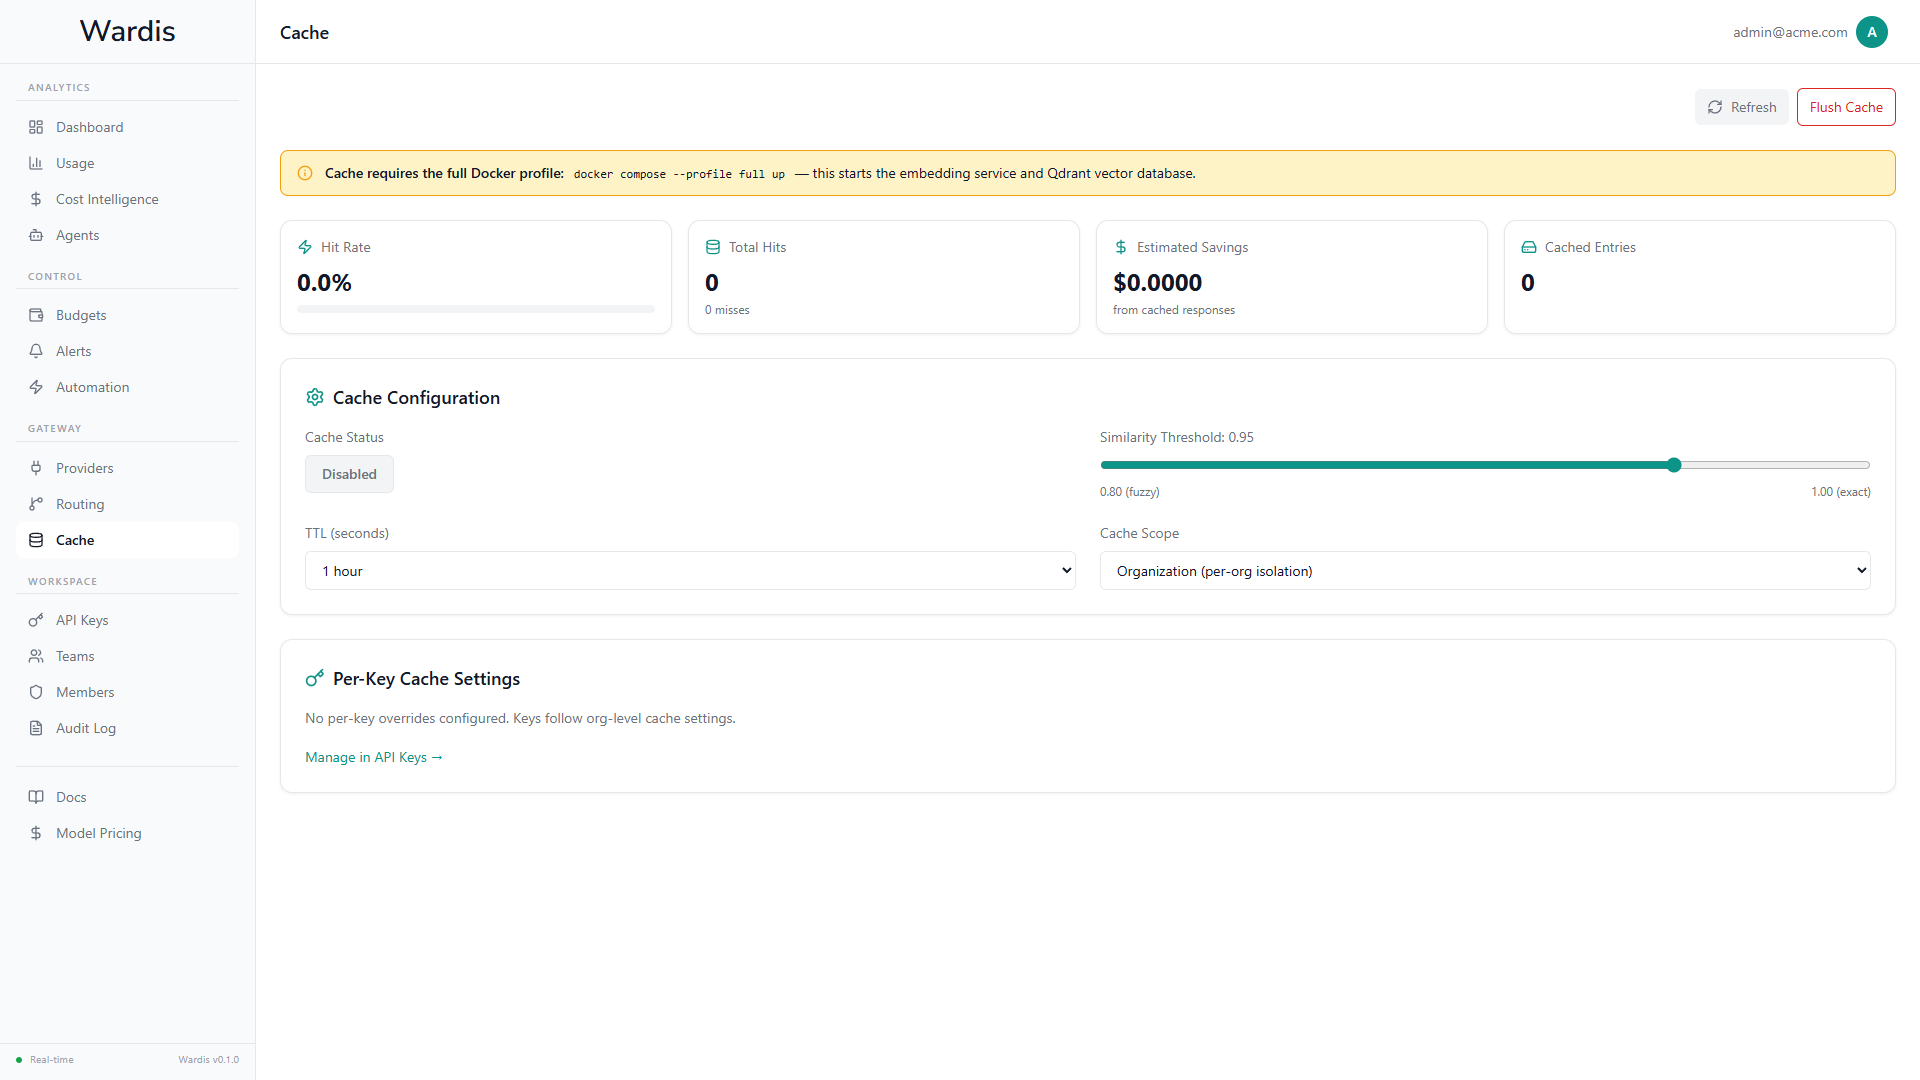Viewport: 1920px width, 1080px height.
Task: Click the Alerts bell icon
Action: 36,351
